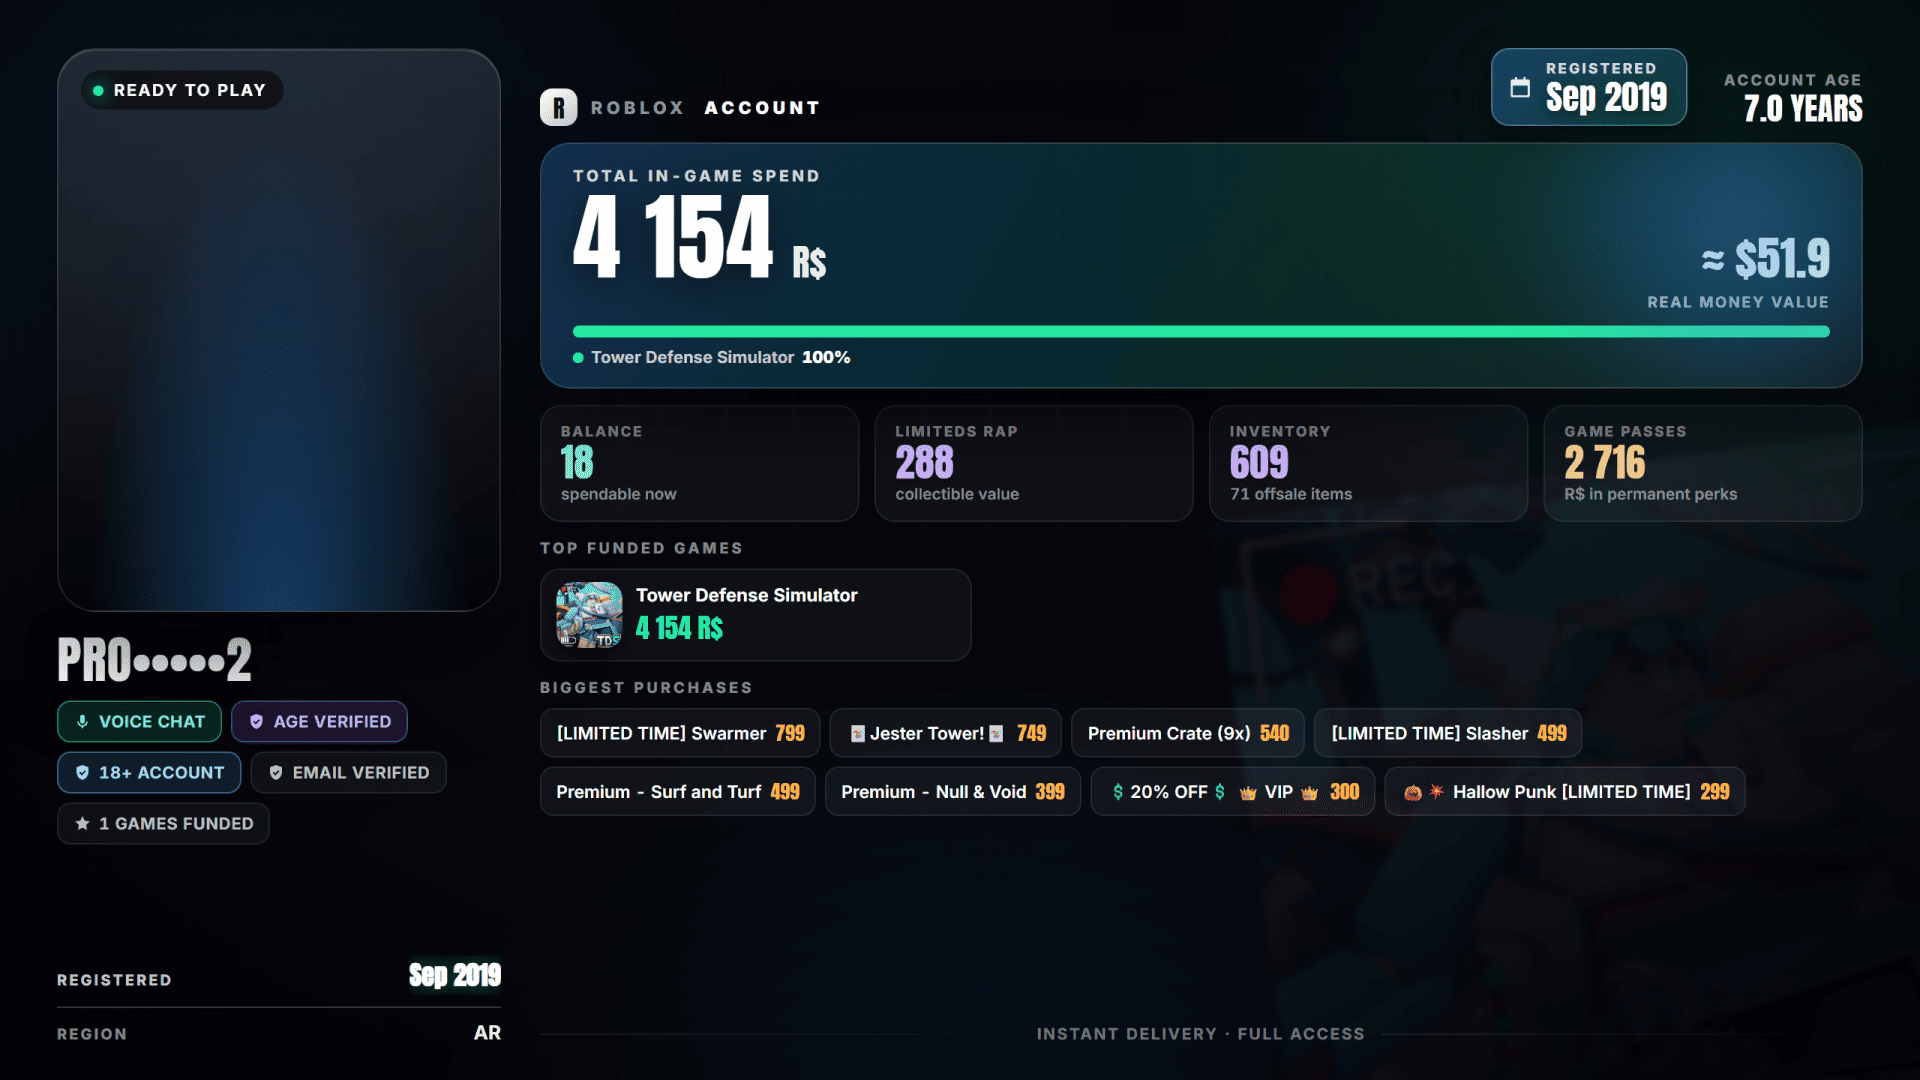Open the Tower Defense Simulator game thumbnail
The image size is (1920, 1080).
(x=589, y=615)
